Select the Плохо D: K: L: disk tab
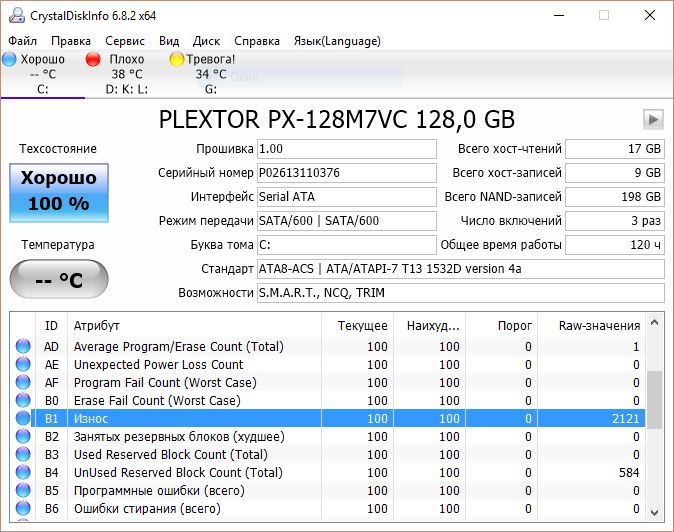Image resolution: width=674 pixels, height=532 pixels. 126,74
